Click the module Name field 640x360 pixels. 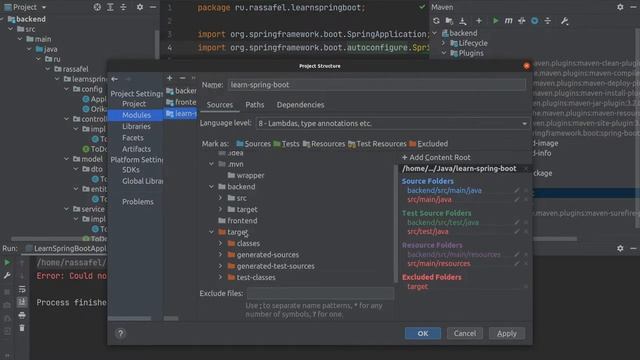coord(377,85)
